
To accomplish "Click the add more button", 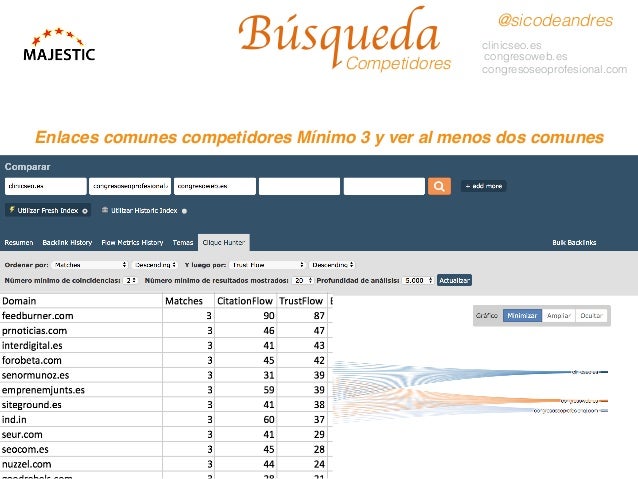I will point(484,186).
